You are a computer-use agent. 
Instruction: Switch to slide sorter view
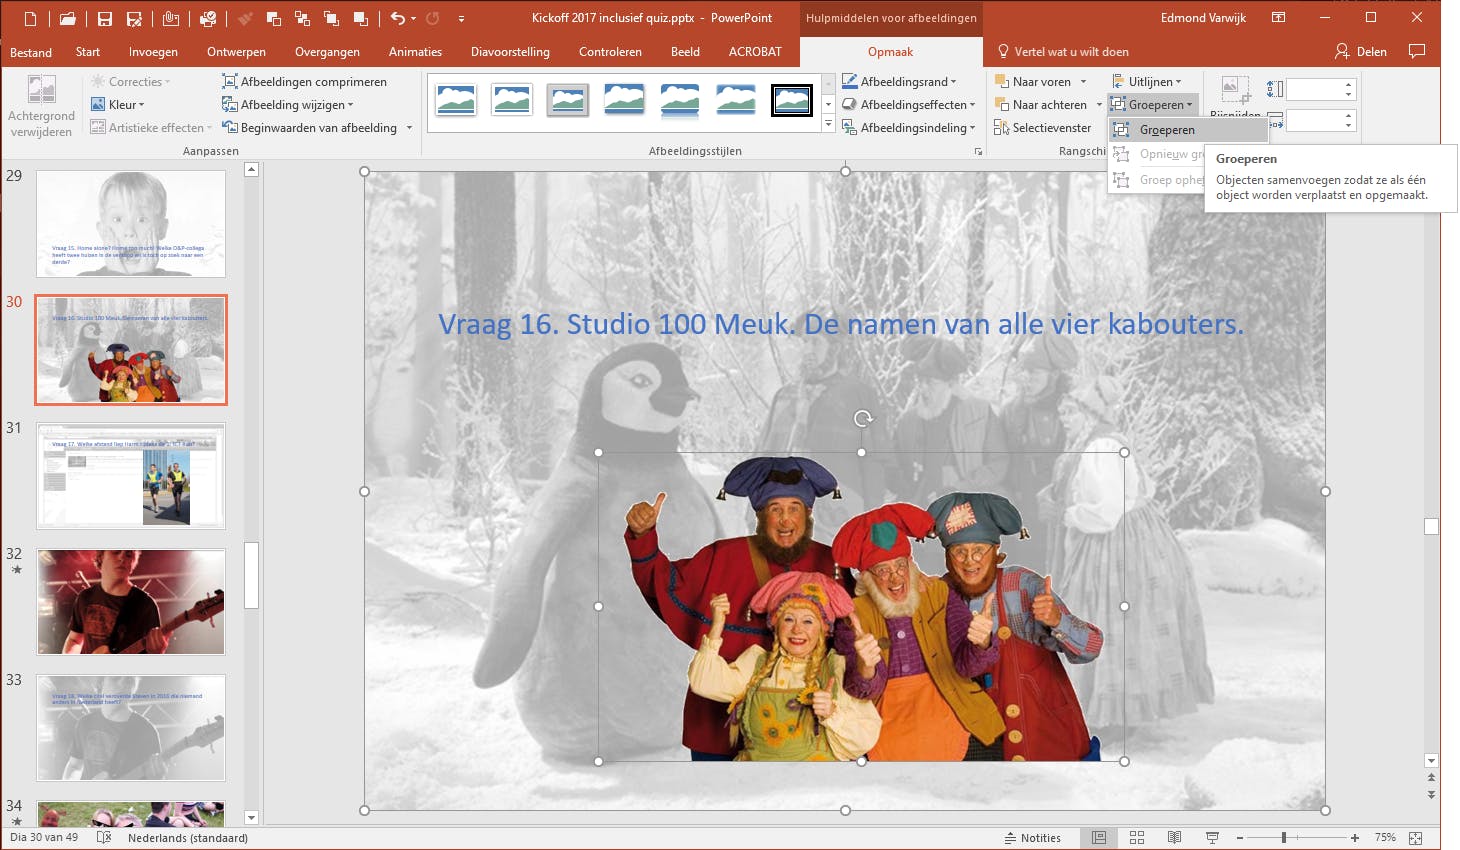(1137, 838)
